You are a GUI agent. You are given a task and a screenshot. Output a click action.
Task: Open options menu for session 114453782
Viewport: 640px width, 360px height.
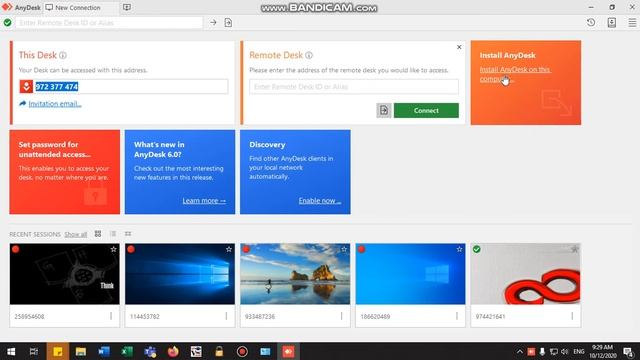coord(226,316)
